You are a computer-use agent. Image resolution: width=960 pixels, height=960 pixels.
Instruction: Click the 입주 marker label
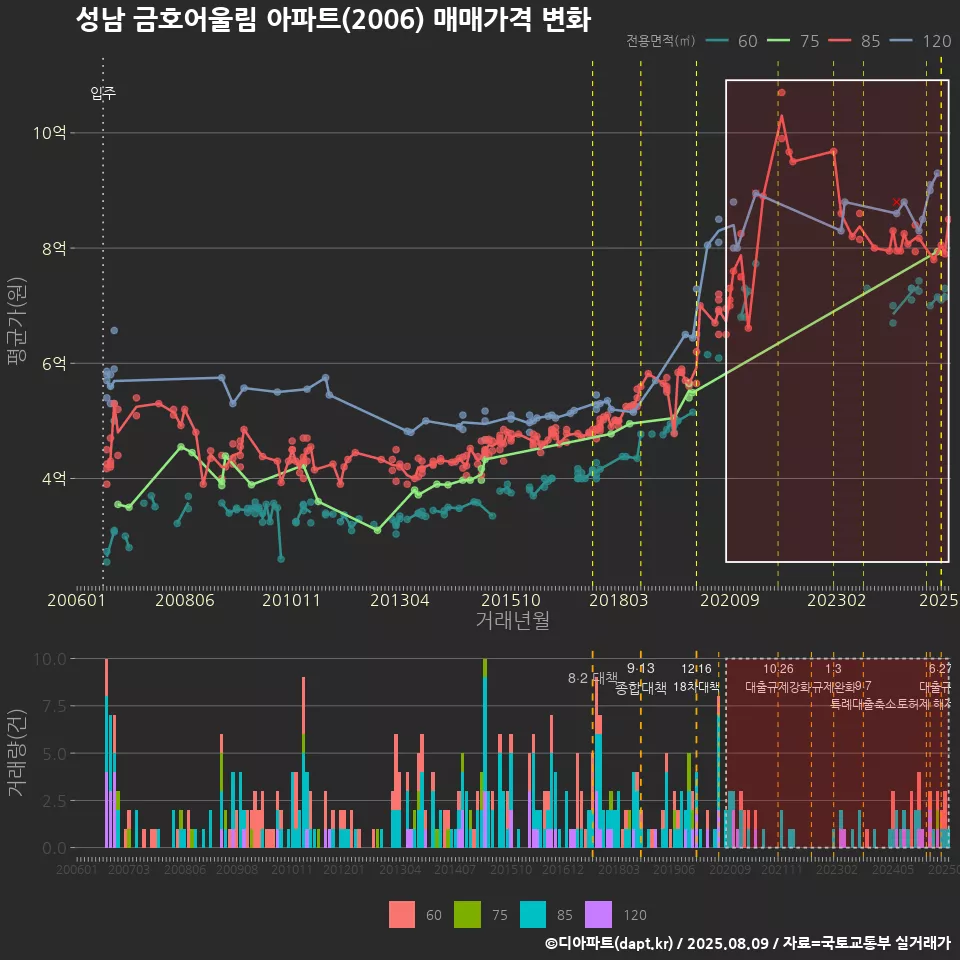(103, 93)
